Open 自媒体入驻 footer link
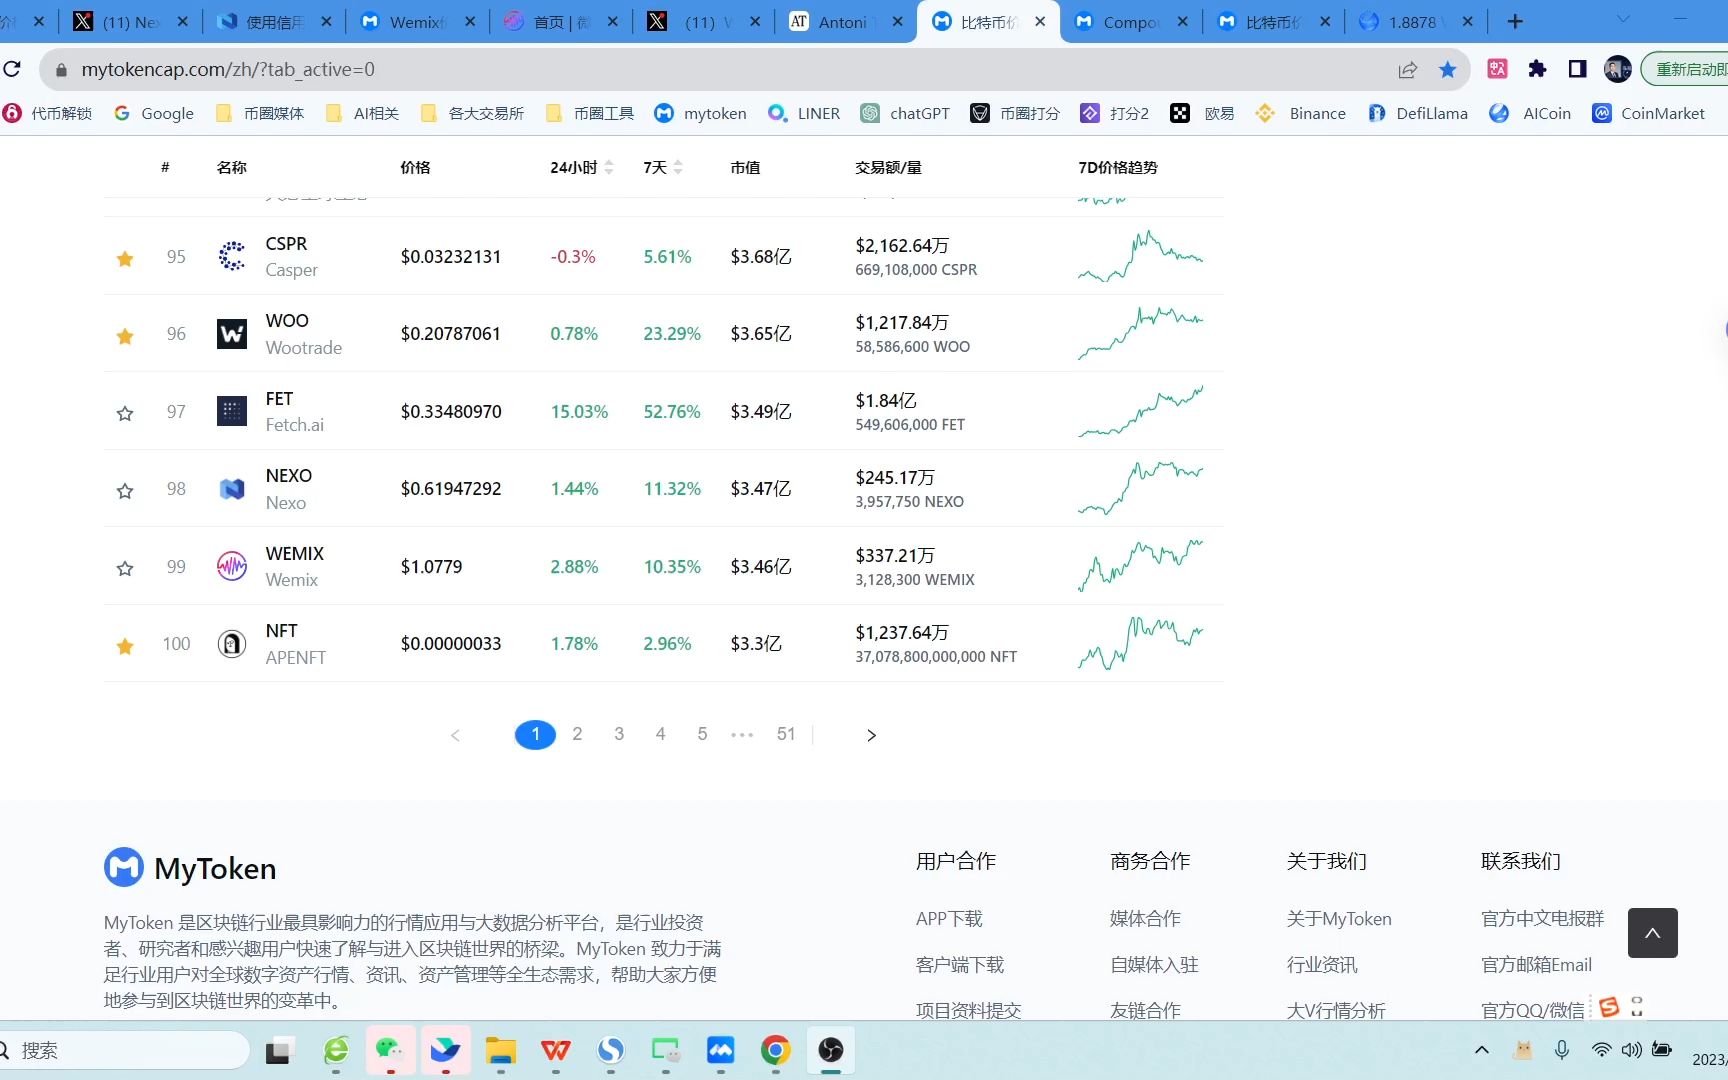This screenshot has width=1728, height=1080. pyautogui.click(x=1154, y=964)
